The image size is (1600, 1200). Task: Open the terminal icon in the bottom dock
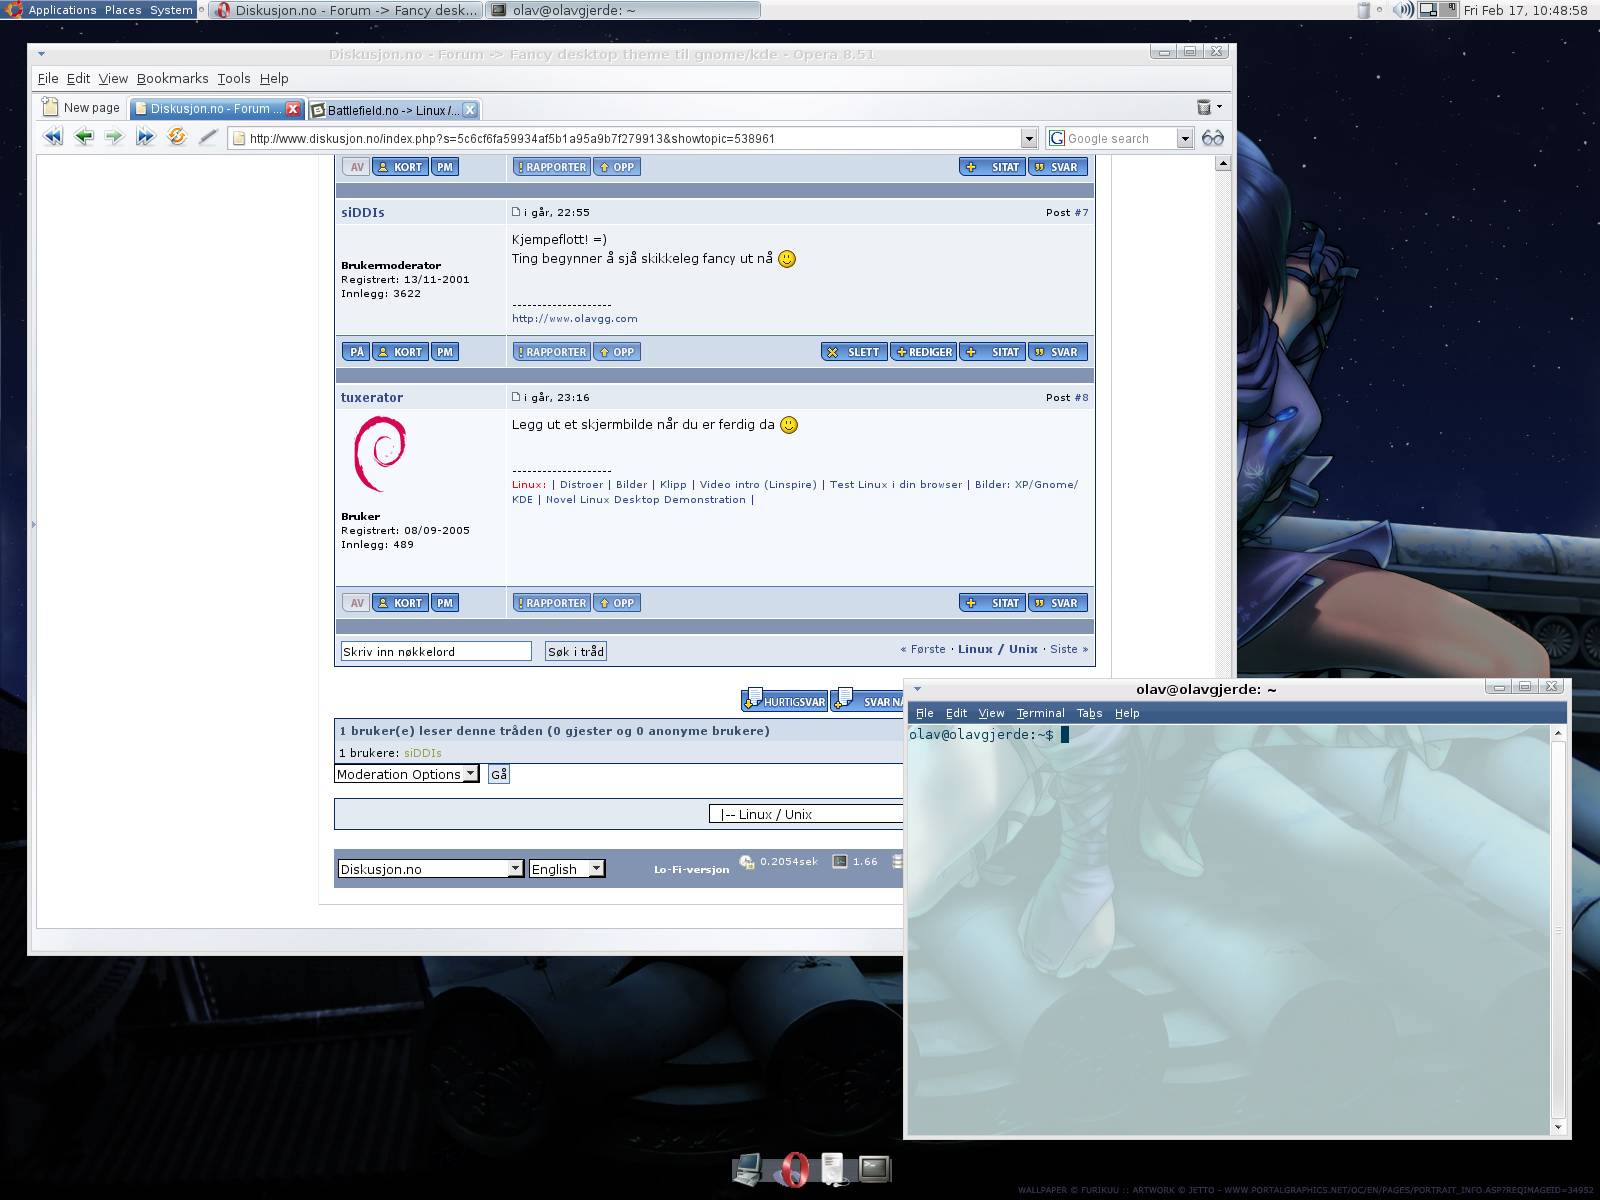click(x=874, y=1168)
